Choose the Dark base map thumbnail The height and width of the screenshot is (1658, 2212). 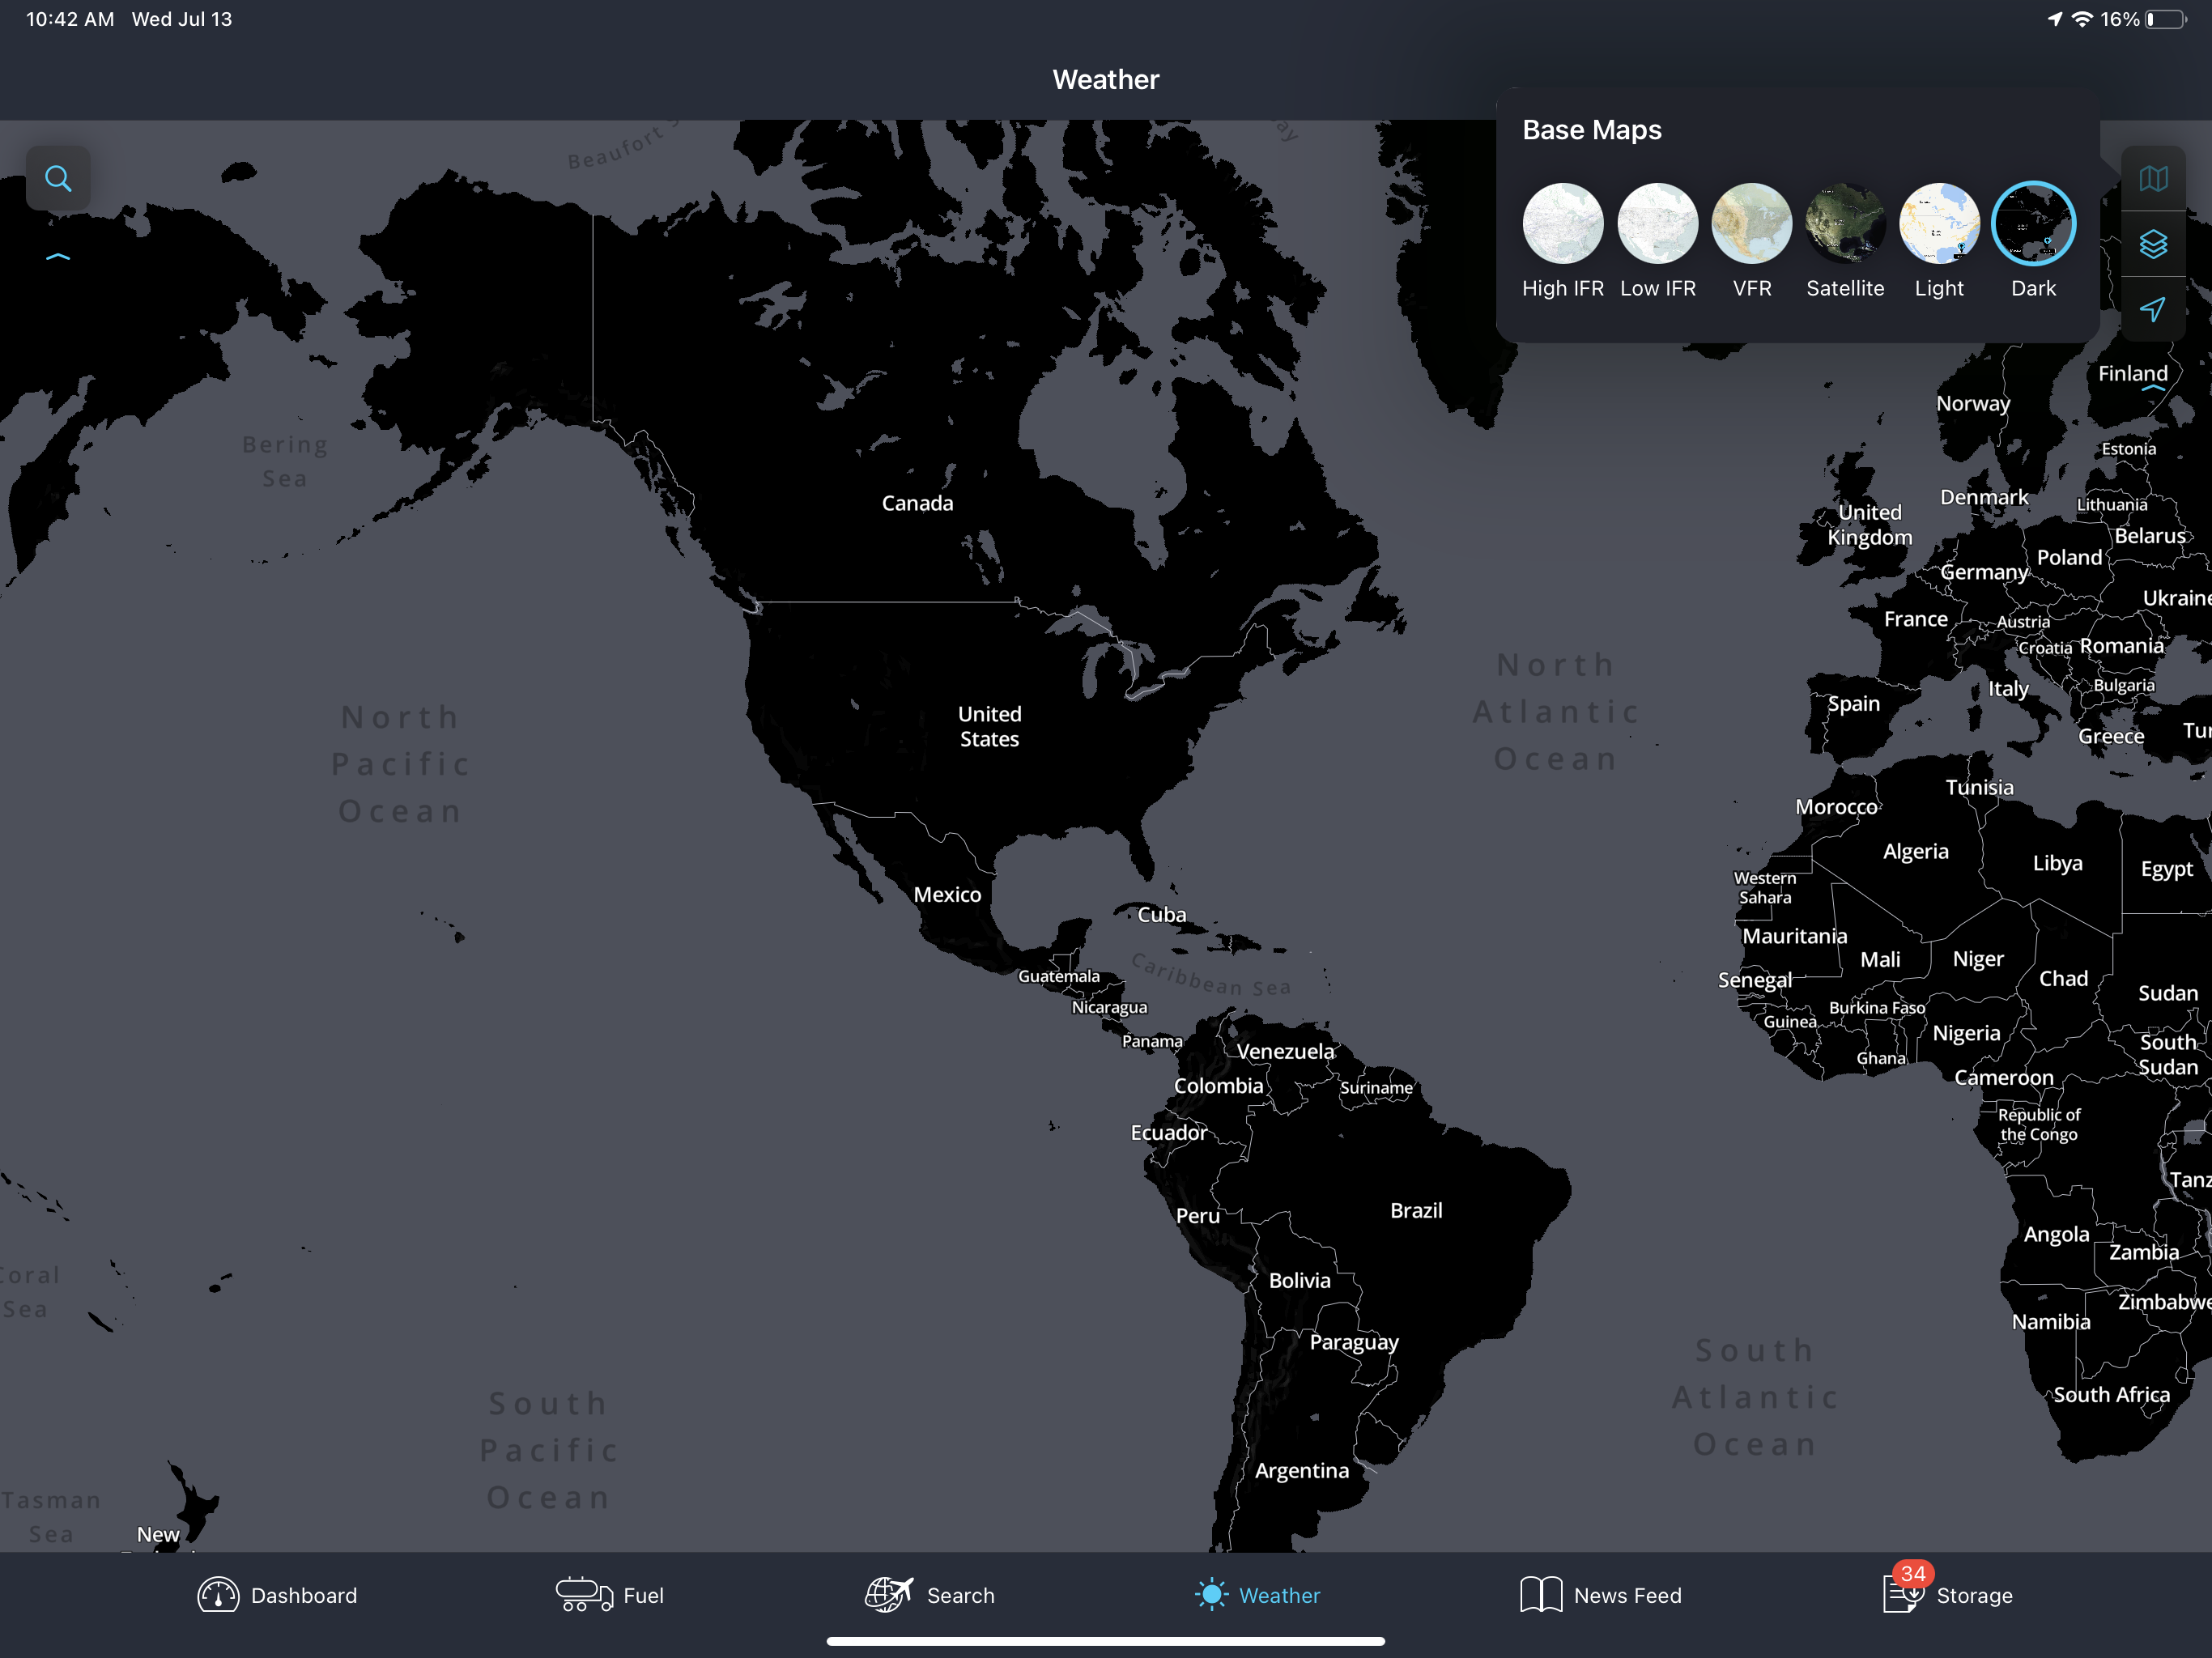2033,223
